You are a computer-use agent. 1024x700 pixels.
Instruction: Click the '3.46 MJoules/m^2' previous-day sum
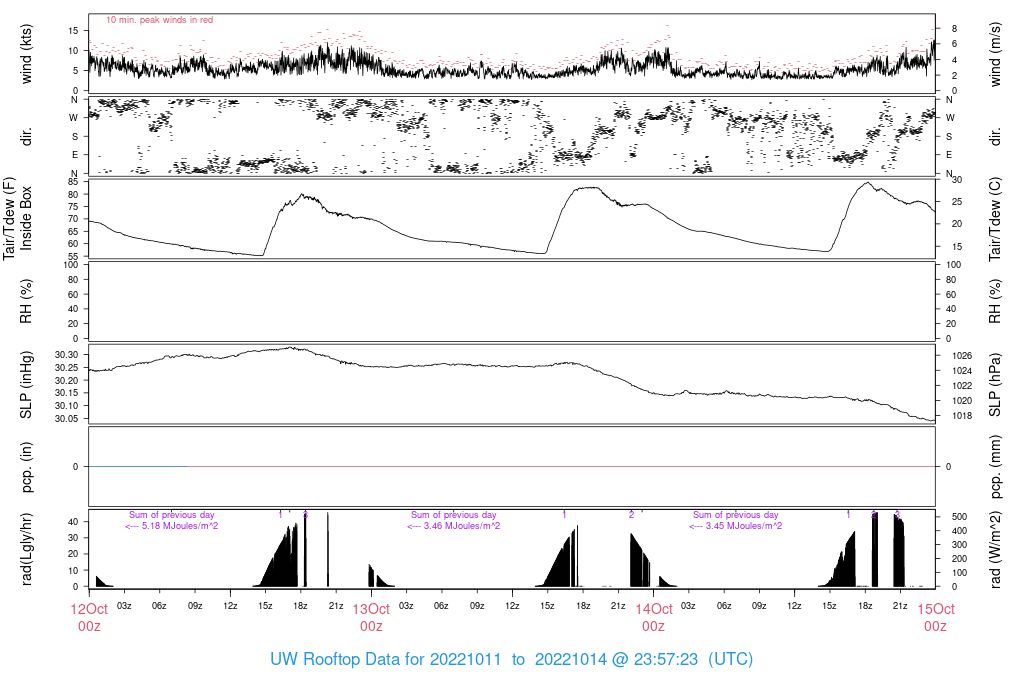click(462, 526)
